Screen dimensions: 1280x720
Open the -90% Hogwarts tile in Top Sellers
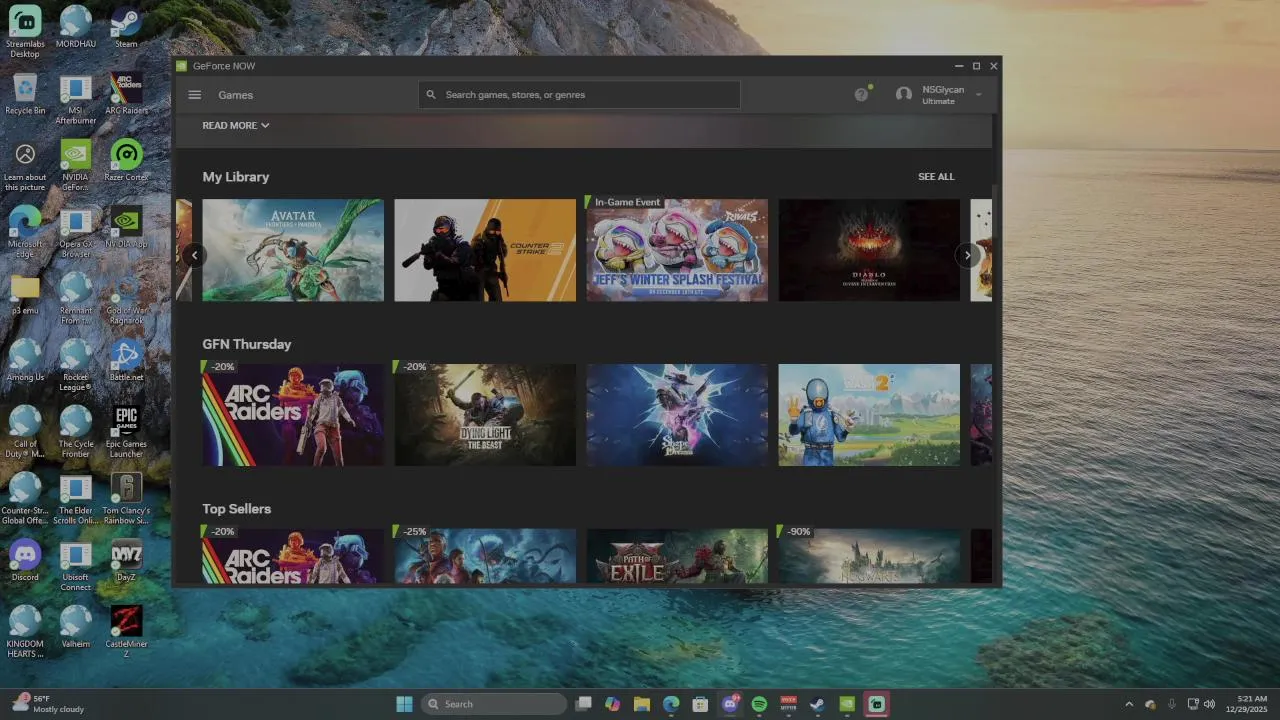(x=869, y=556)
